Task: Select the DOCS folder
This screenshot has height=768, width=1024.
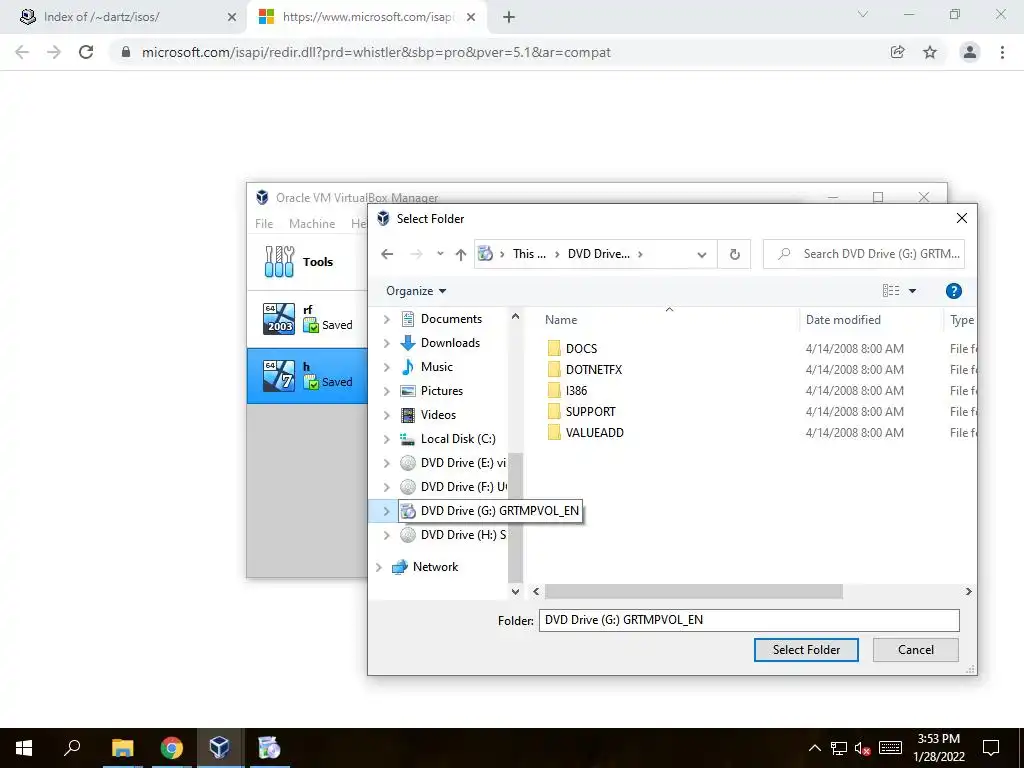Action: coord(581,349)
